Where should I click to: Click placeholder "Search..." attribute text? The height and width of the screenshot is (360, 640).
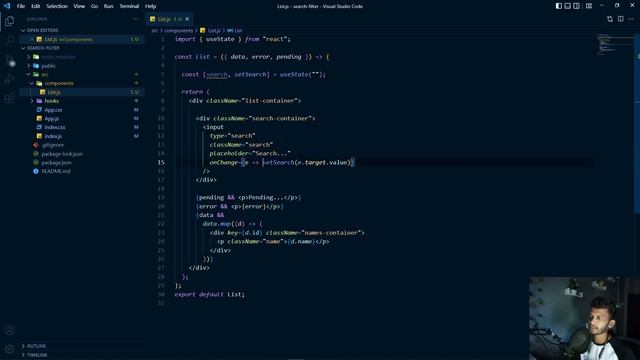[250, 153]
